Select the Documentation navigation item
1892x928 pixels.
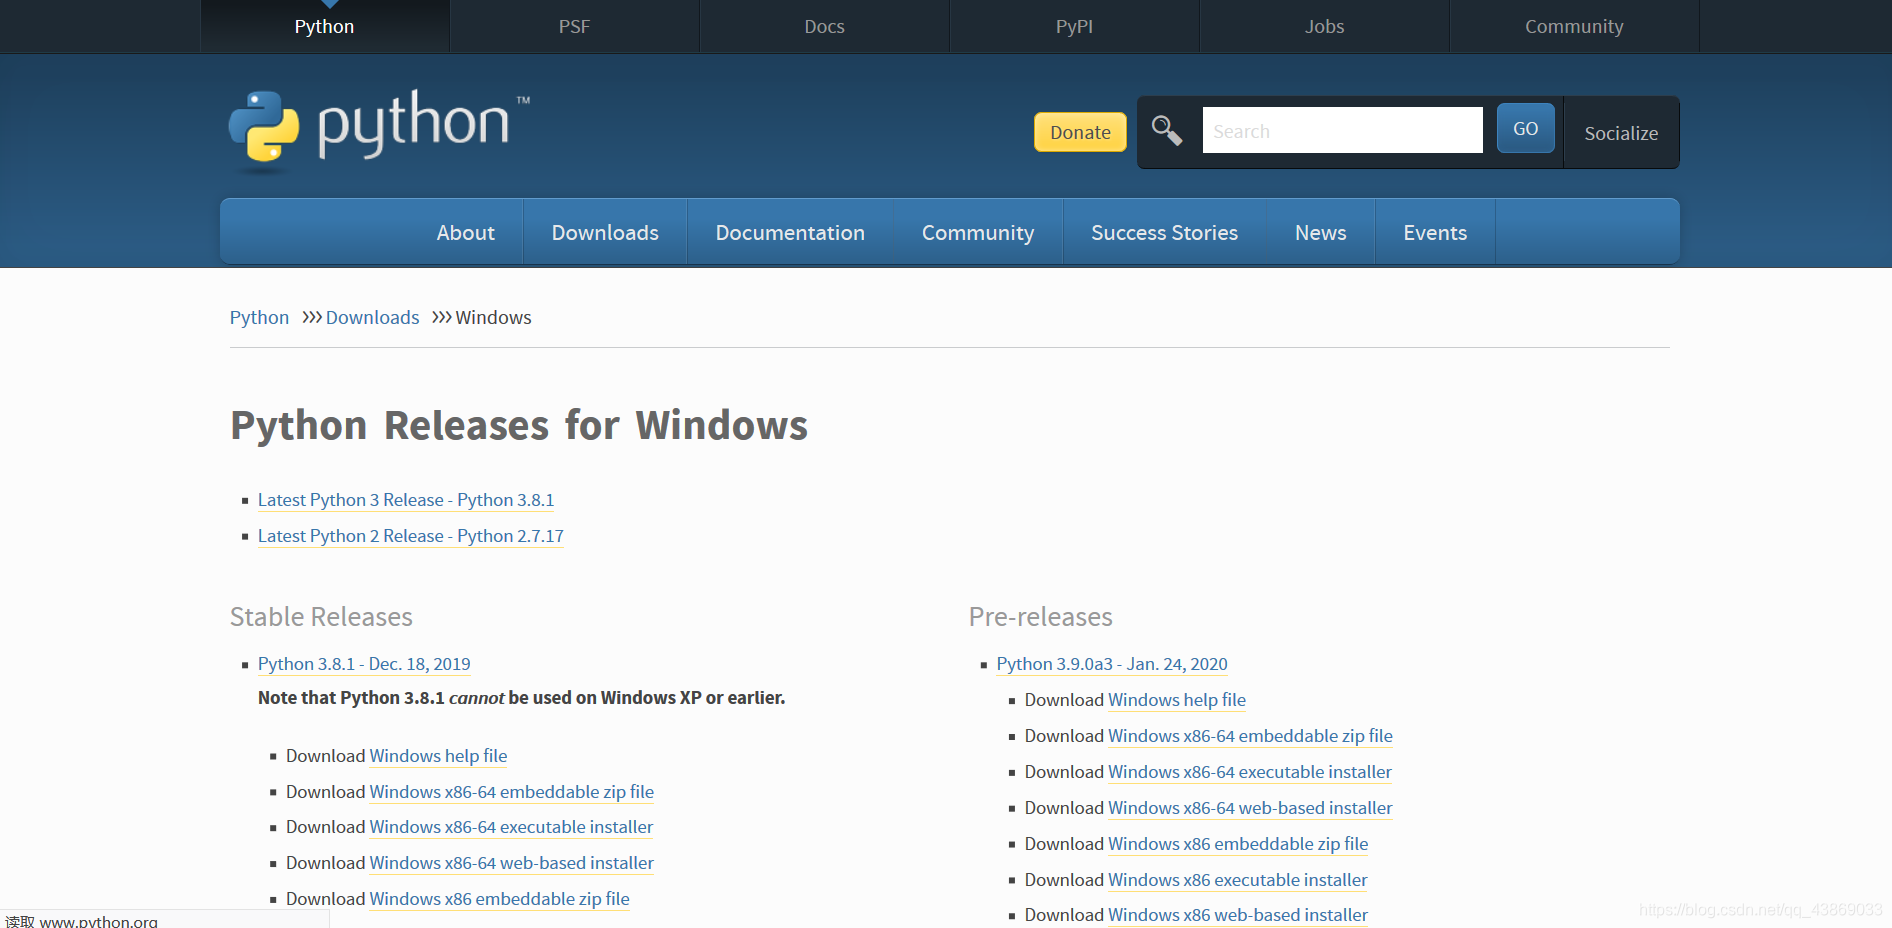click(x=790, y=232)
